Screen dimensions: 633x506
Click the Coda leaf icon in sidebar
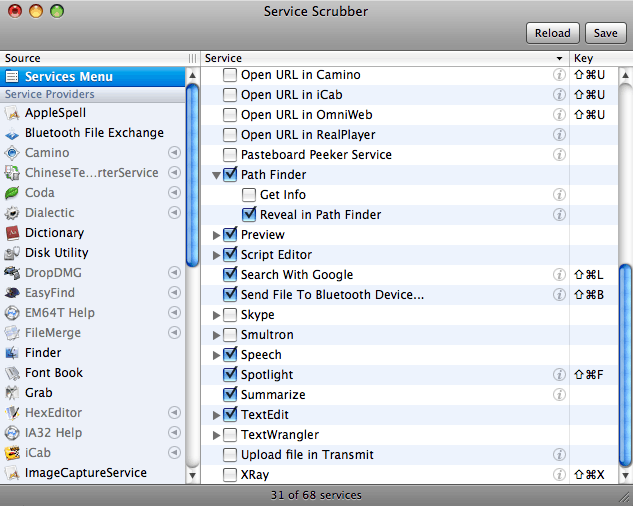point(12,193)
